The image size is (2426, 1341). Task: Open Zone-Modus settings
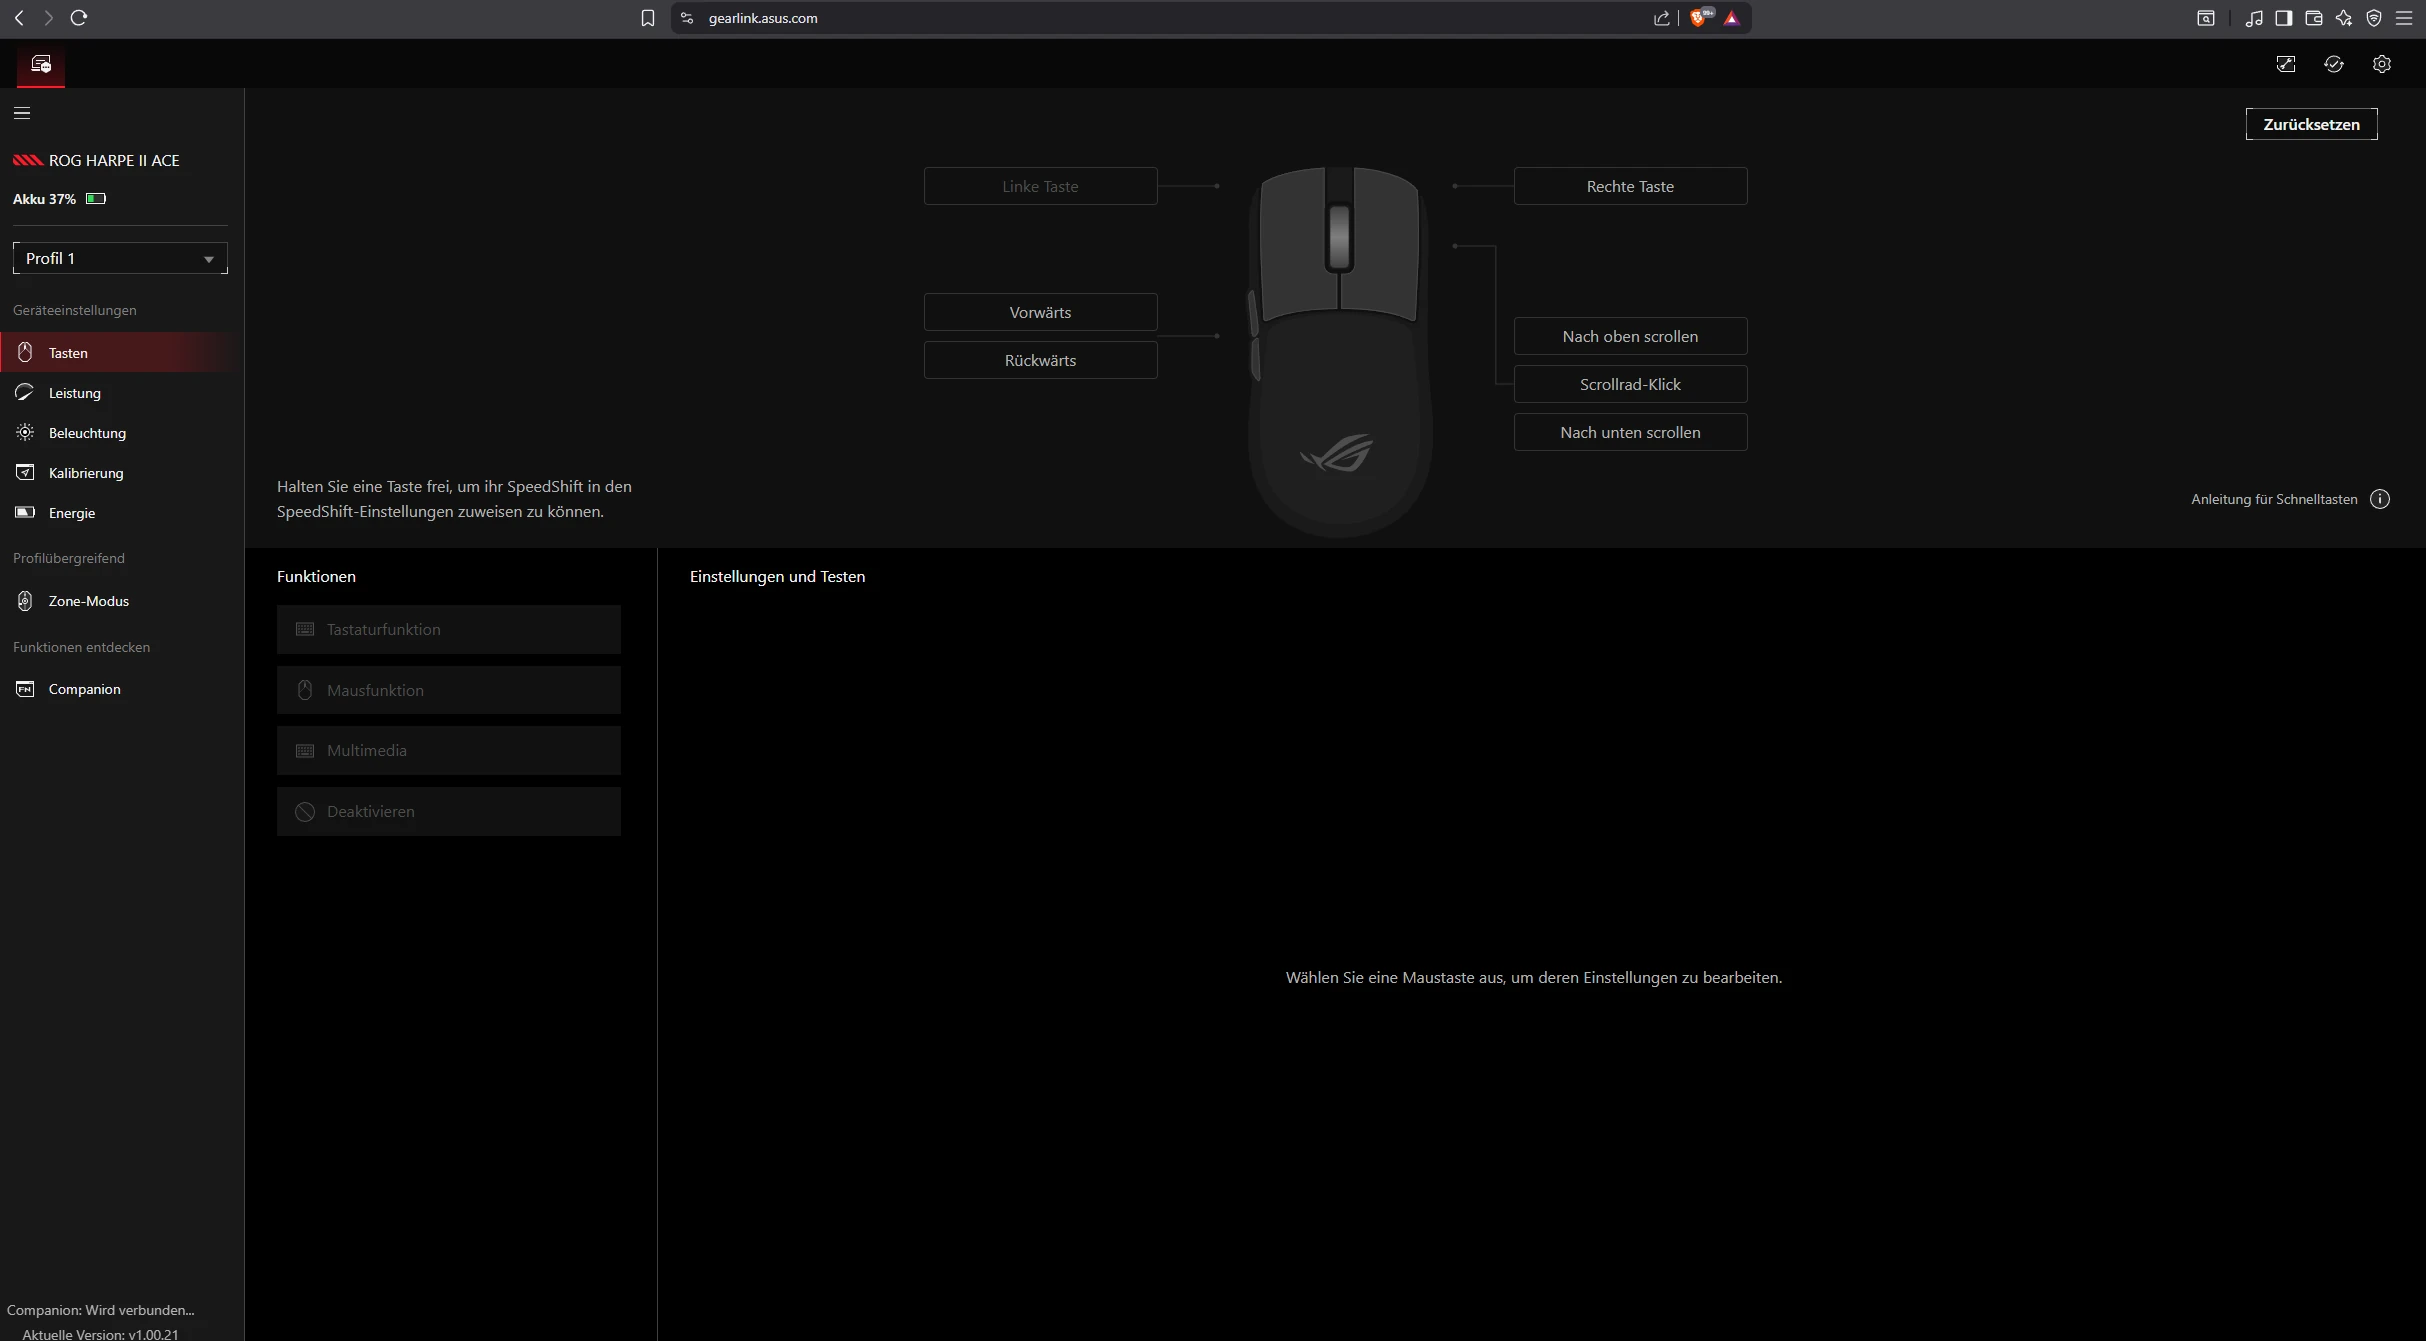click(x=88, y=601)
